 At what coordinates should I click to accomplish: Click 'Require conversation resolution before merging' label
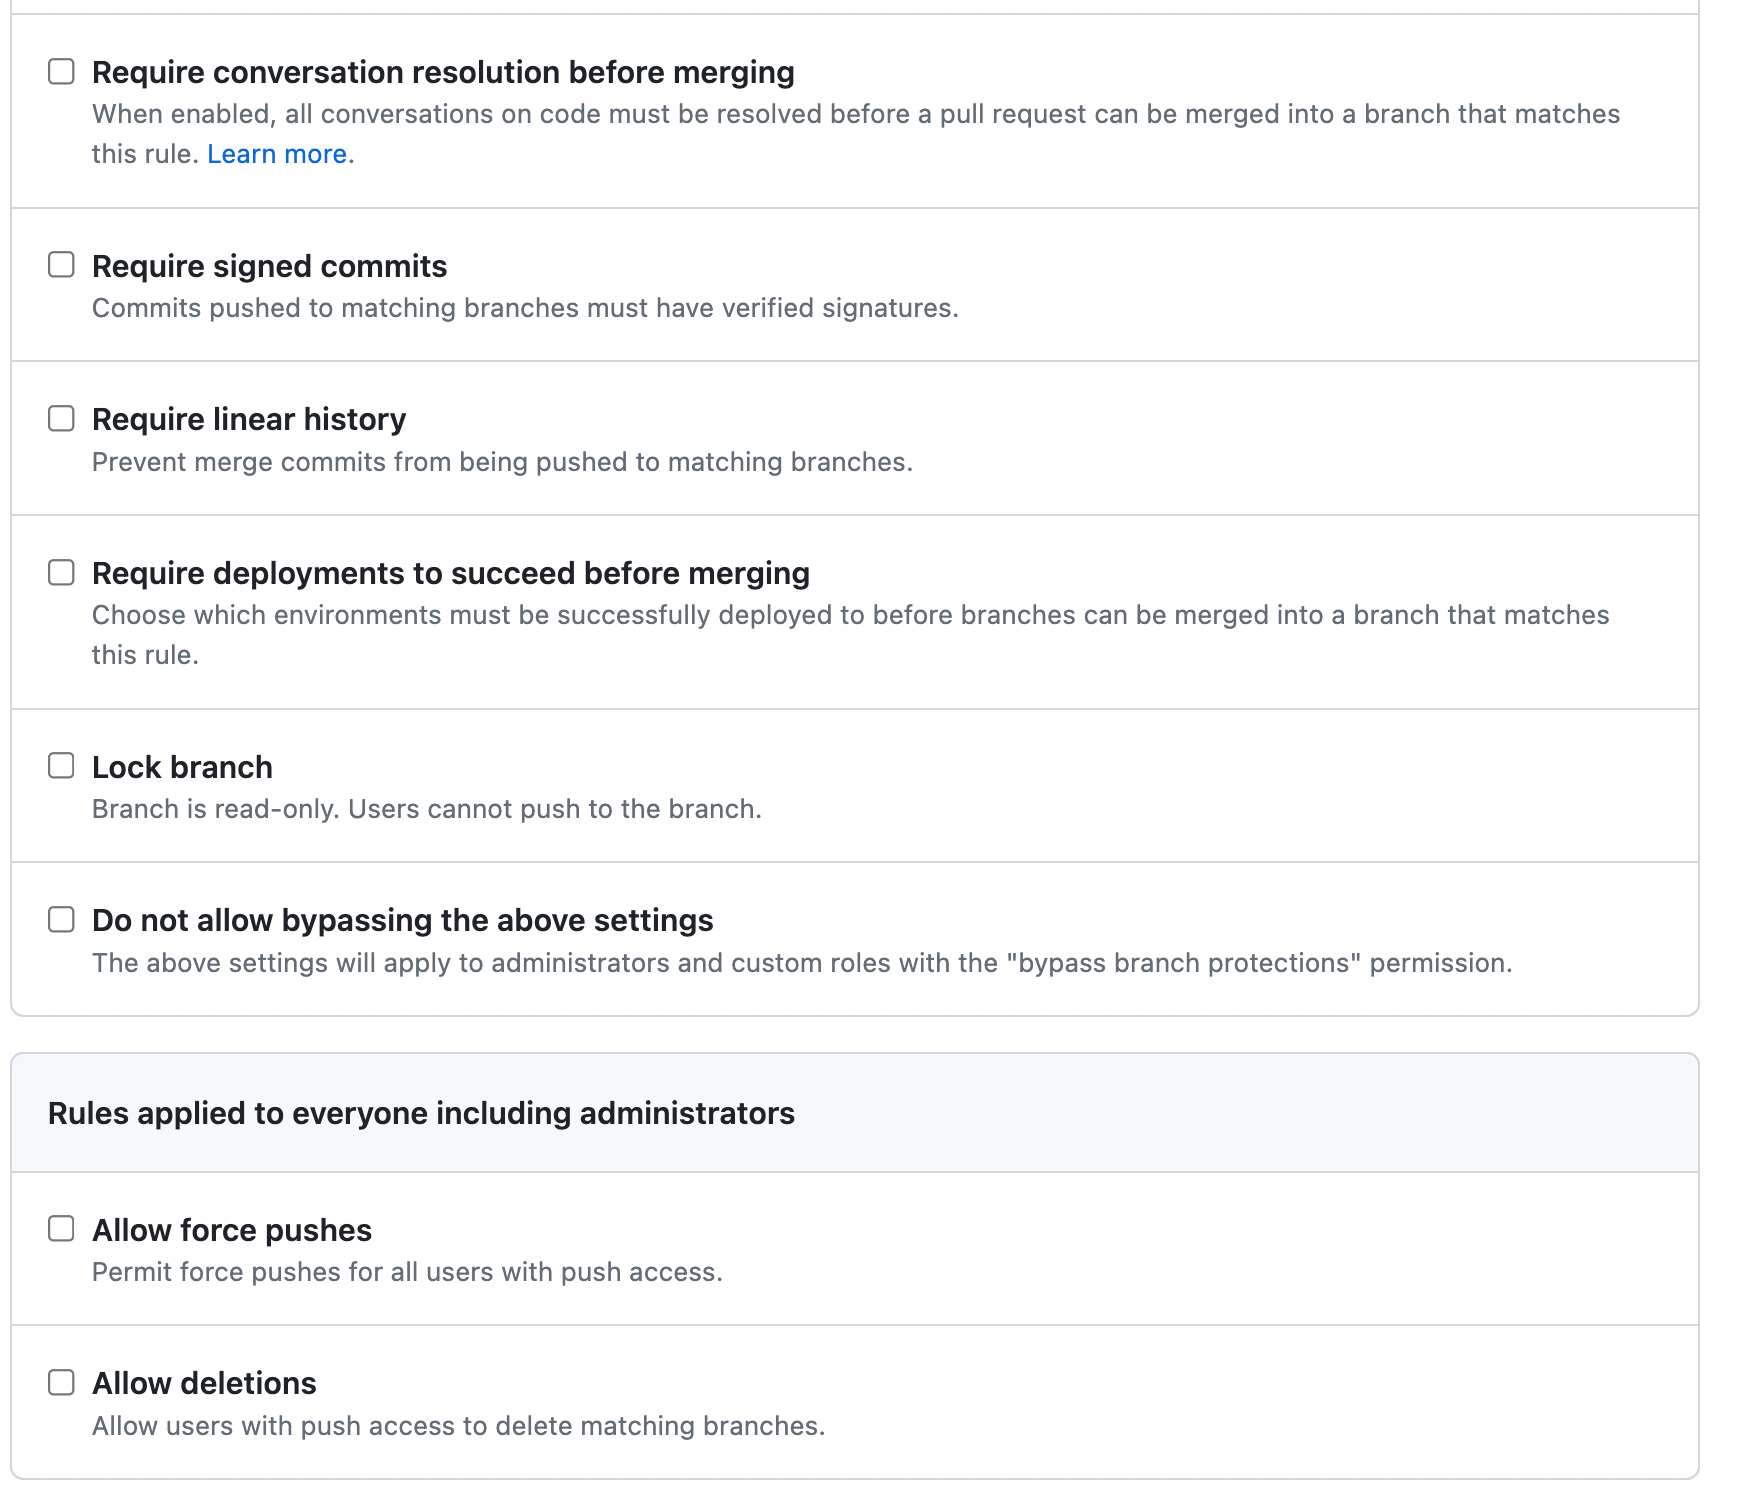click(443, 72)
